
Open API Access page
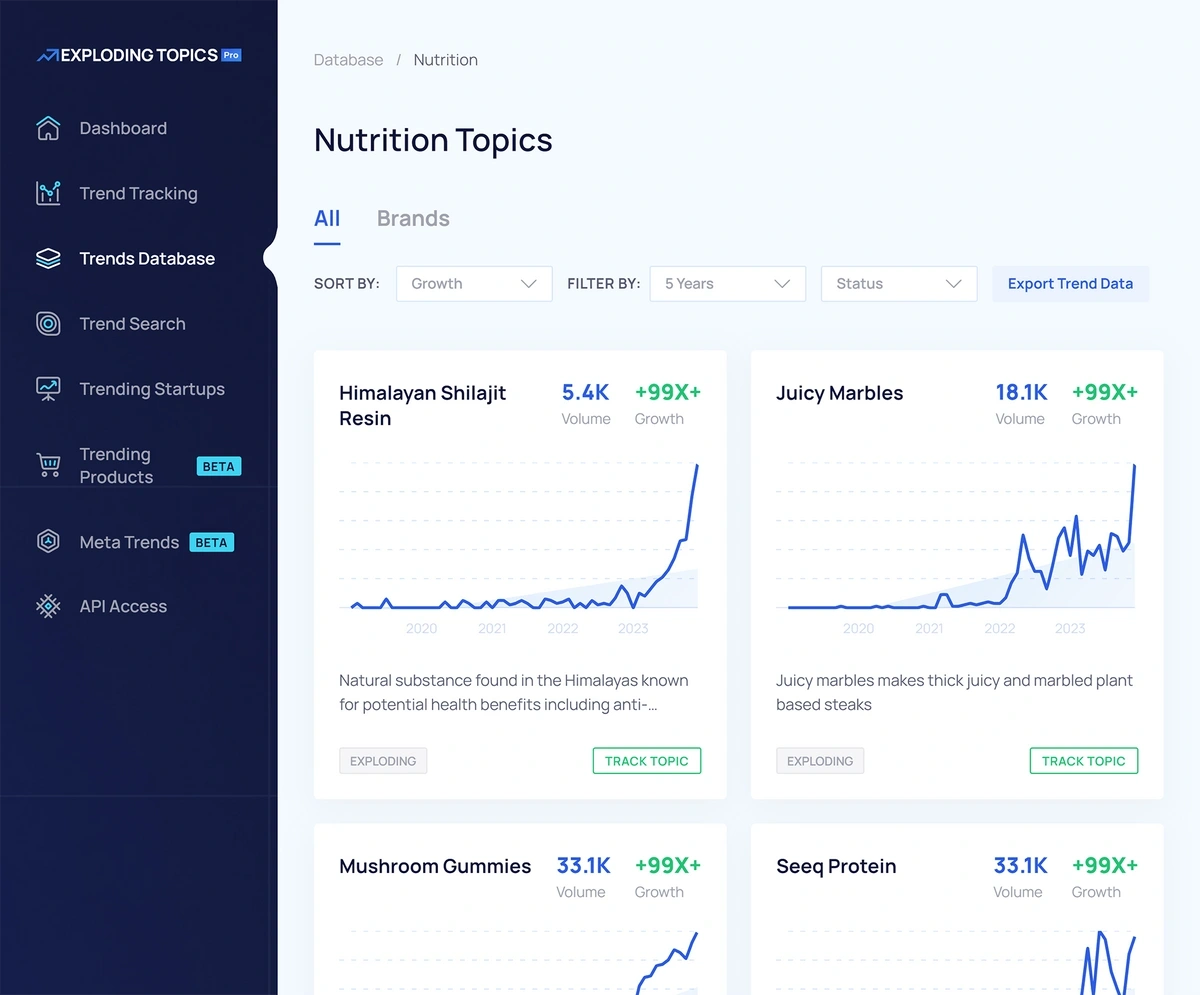[123, 606]
